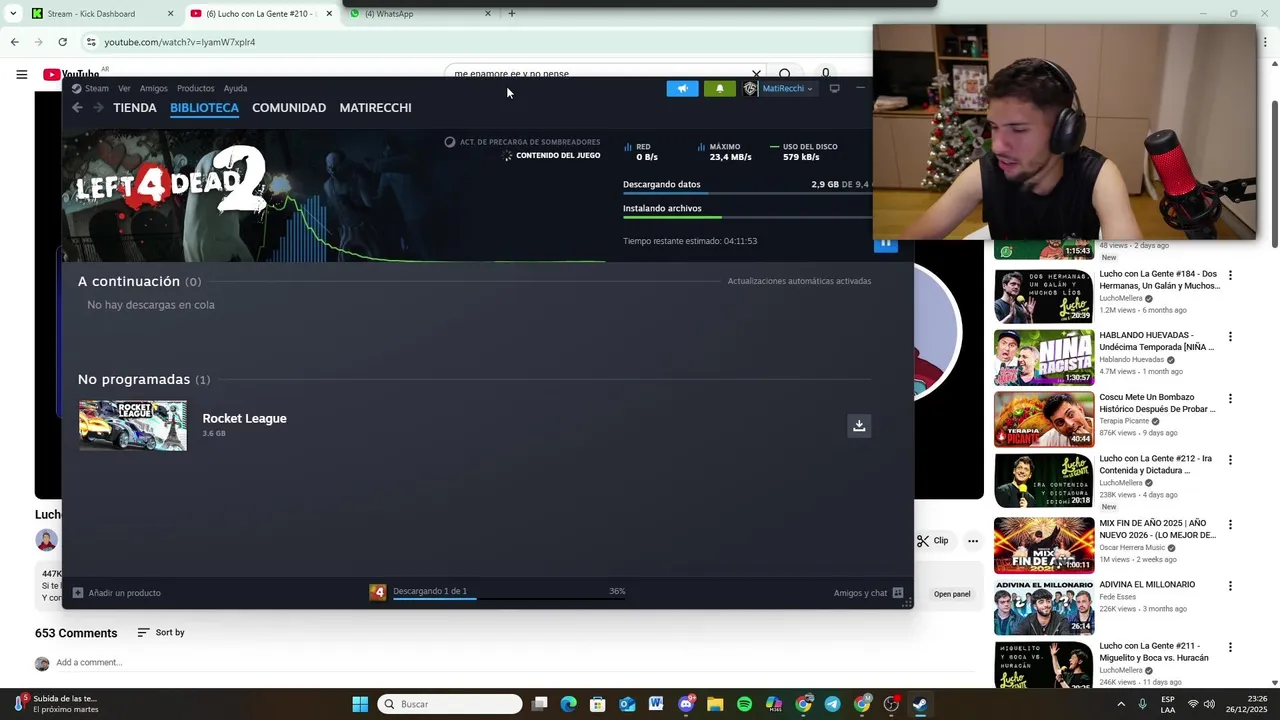The image size is (1280, 720).
Task: Click Añadir un producto in Steam footer
Action: (117, 593)
